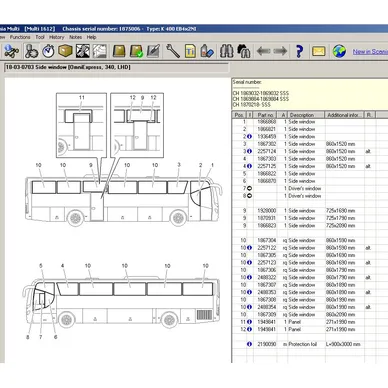Click the Serial number label

247,82
